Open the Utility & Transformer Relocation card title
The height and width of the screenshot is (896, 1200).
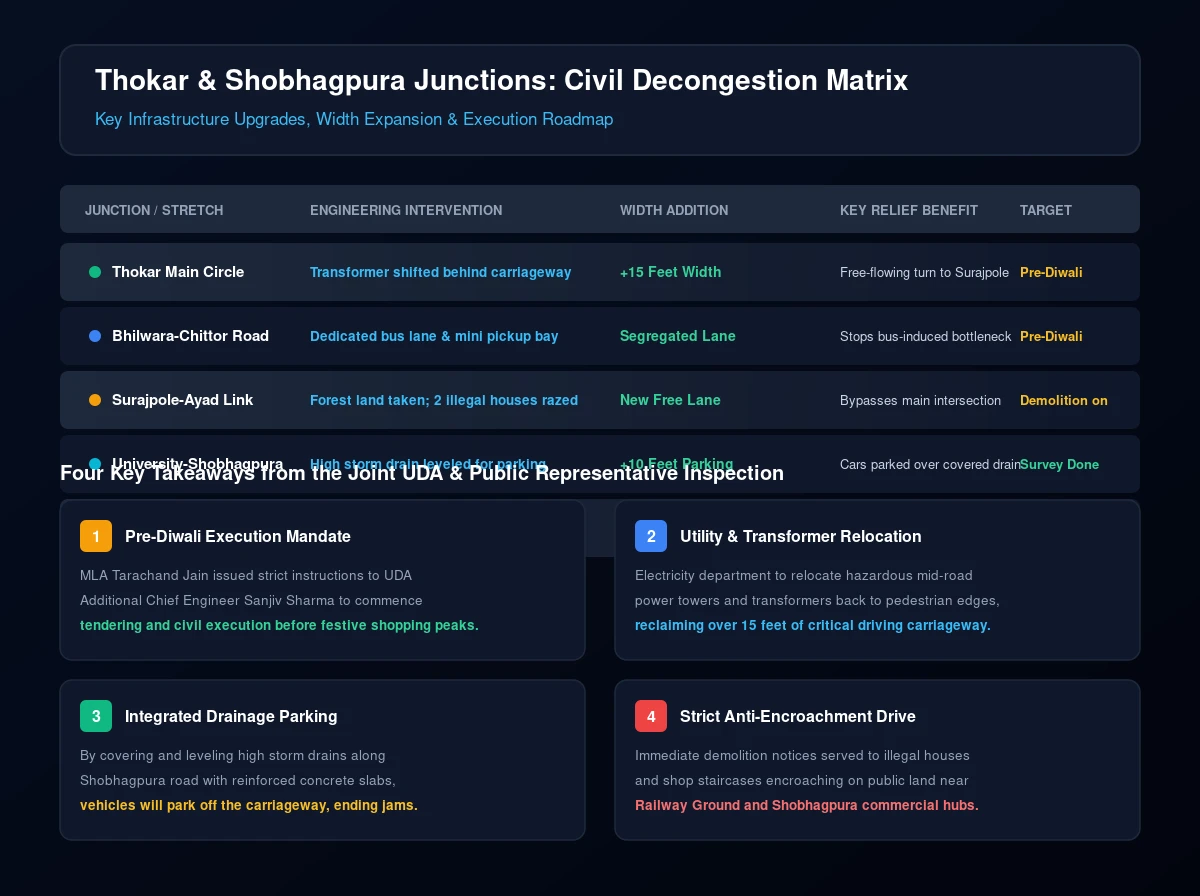[x=801, y=536]
